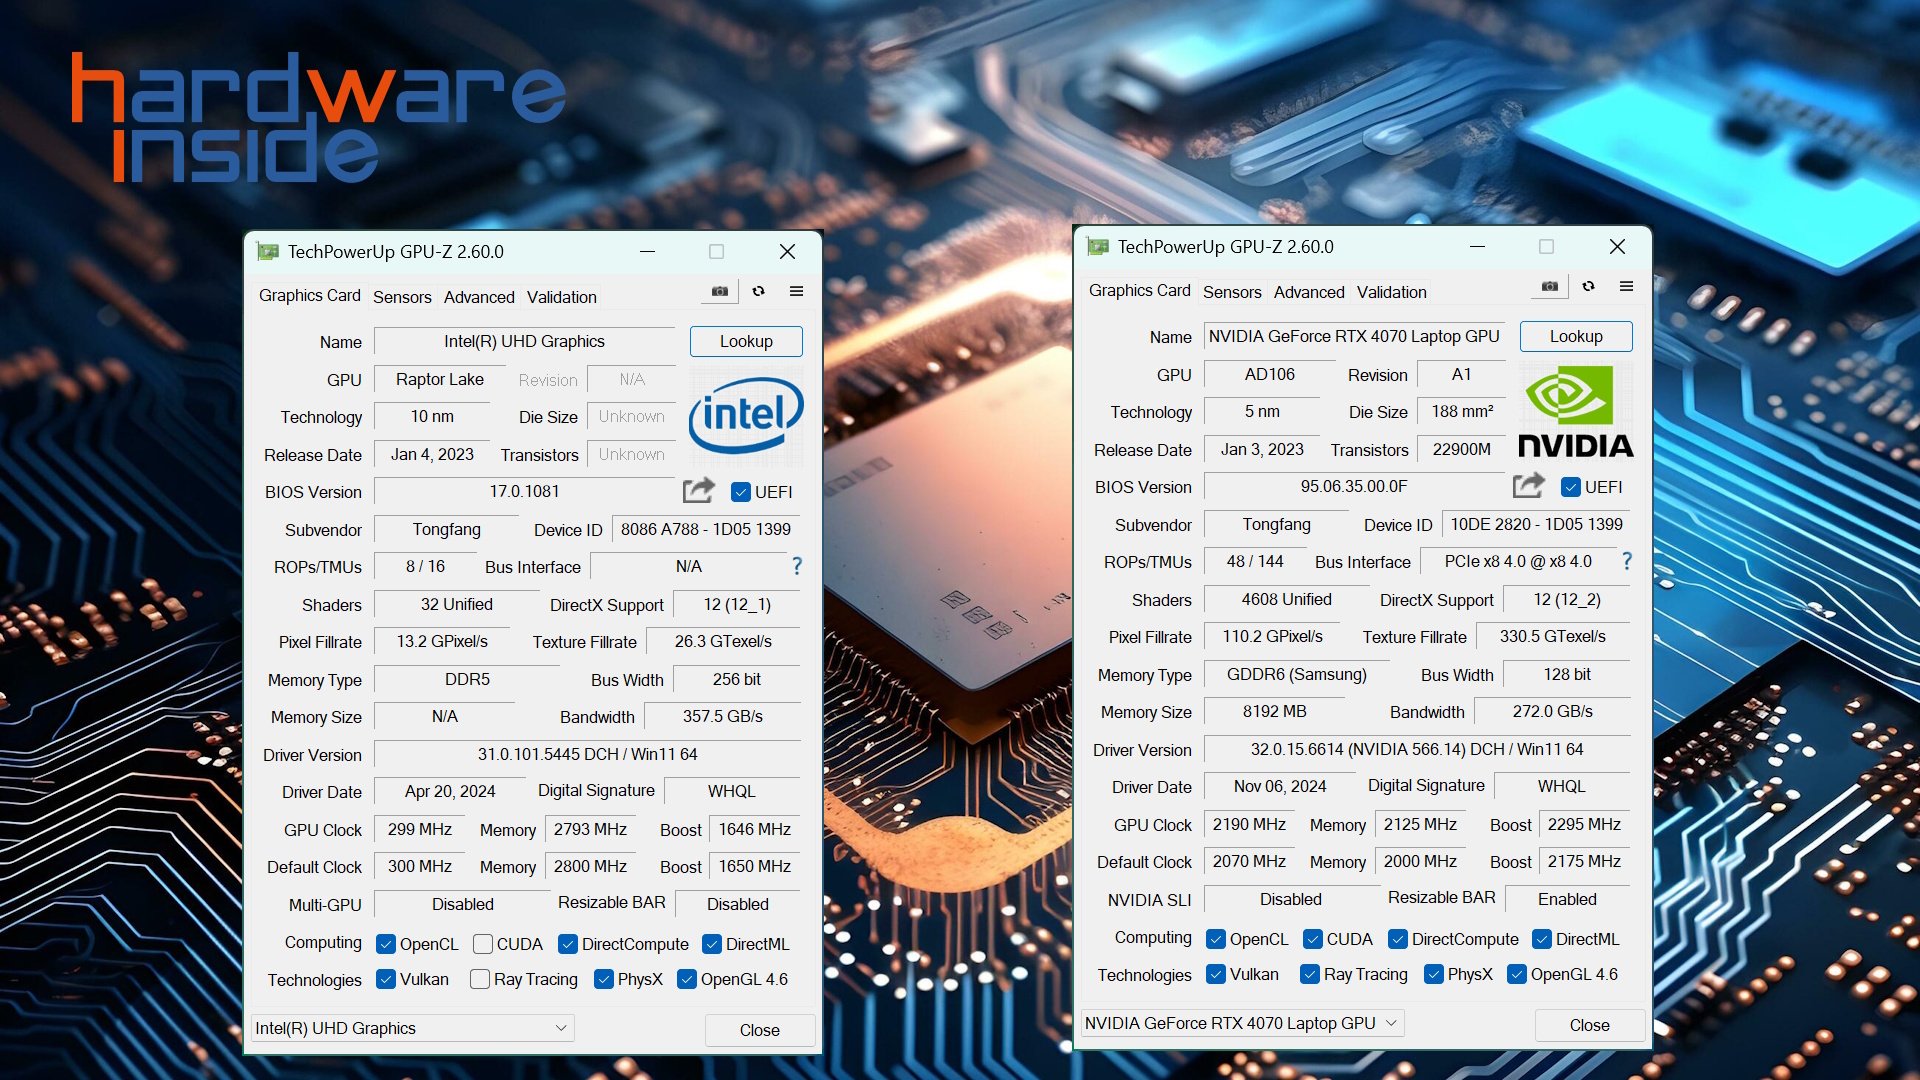Click the screenshot camera icon in Intel window
The width and height of the screenshot is (1920, 1080).
coord(720,291)
